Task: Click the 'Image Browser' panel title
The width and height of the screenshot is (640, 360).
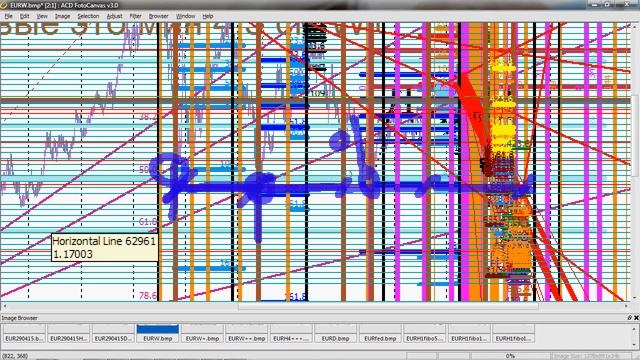Action: tap(19, 318)
